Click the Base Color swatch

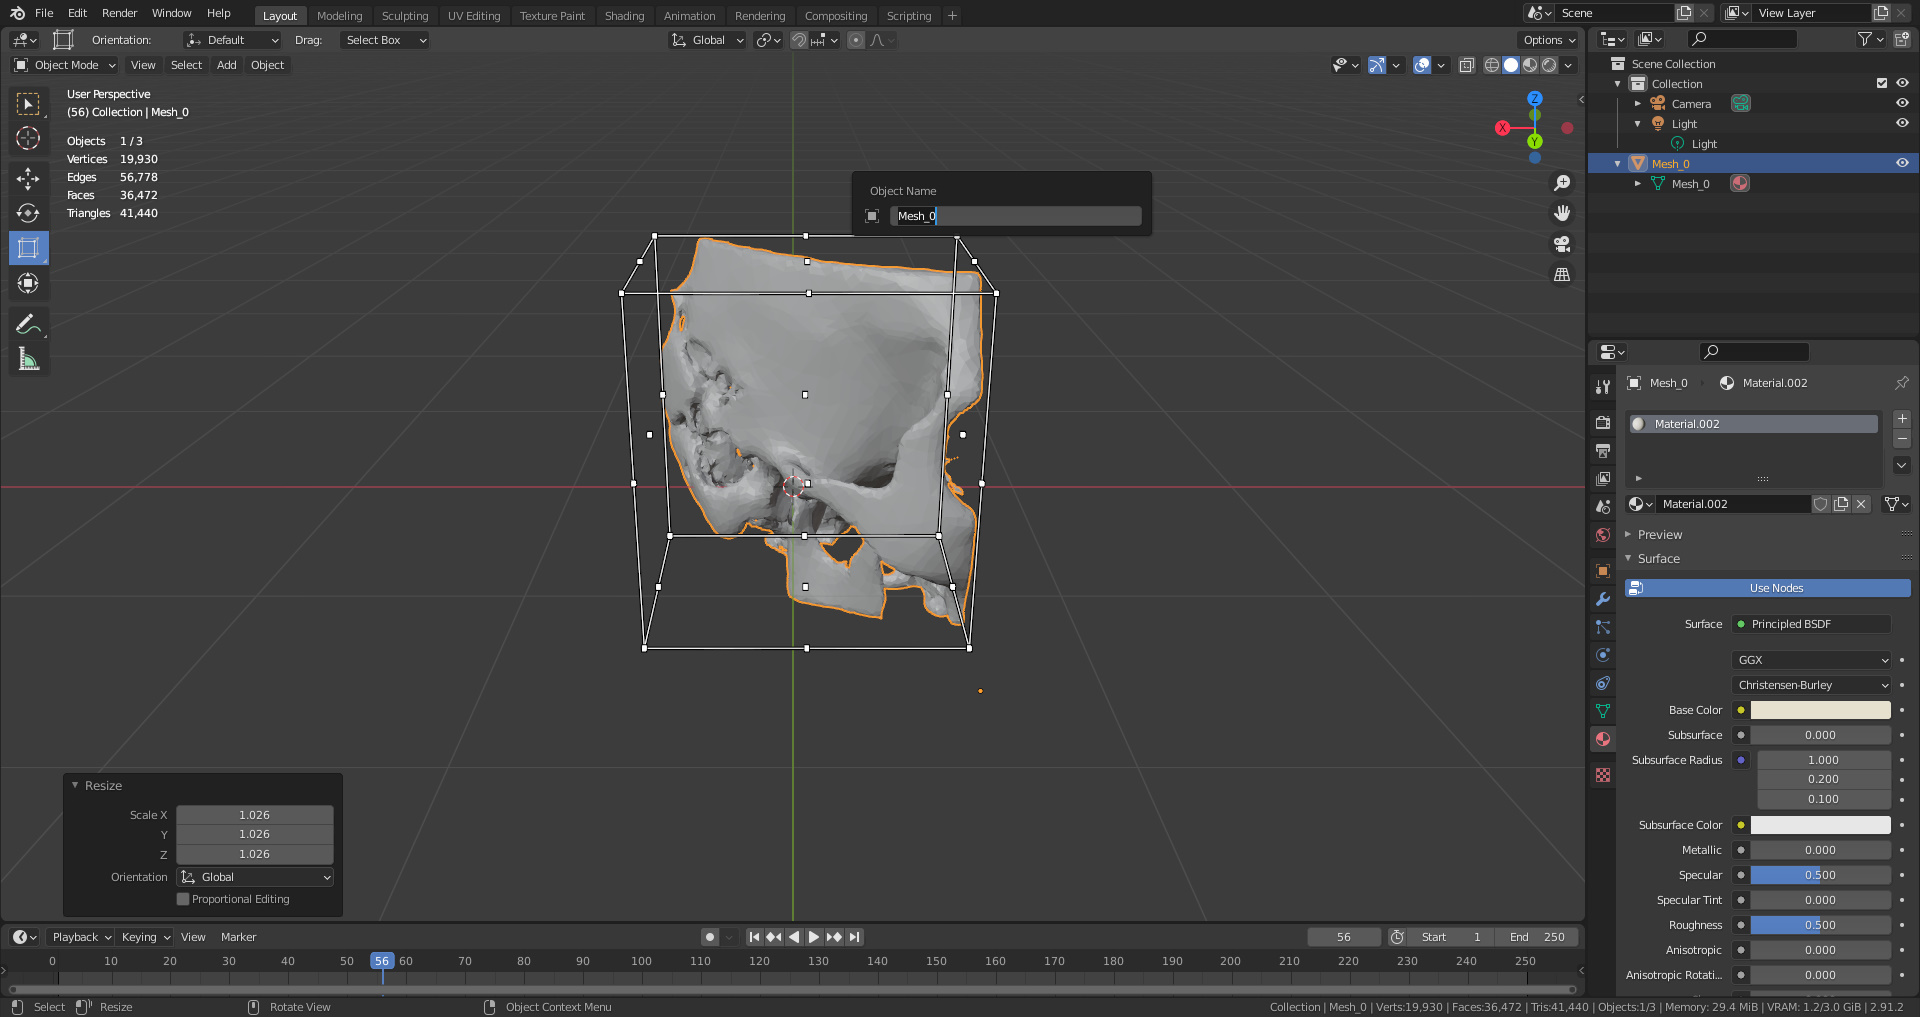(x=1820, y=710)
